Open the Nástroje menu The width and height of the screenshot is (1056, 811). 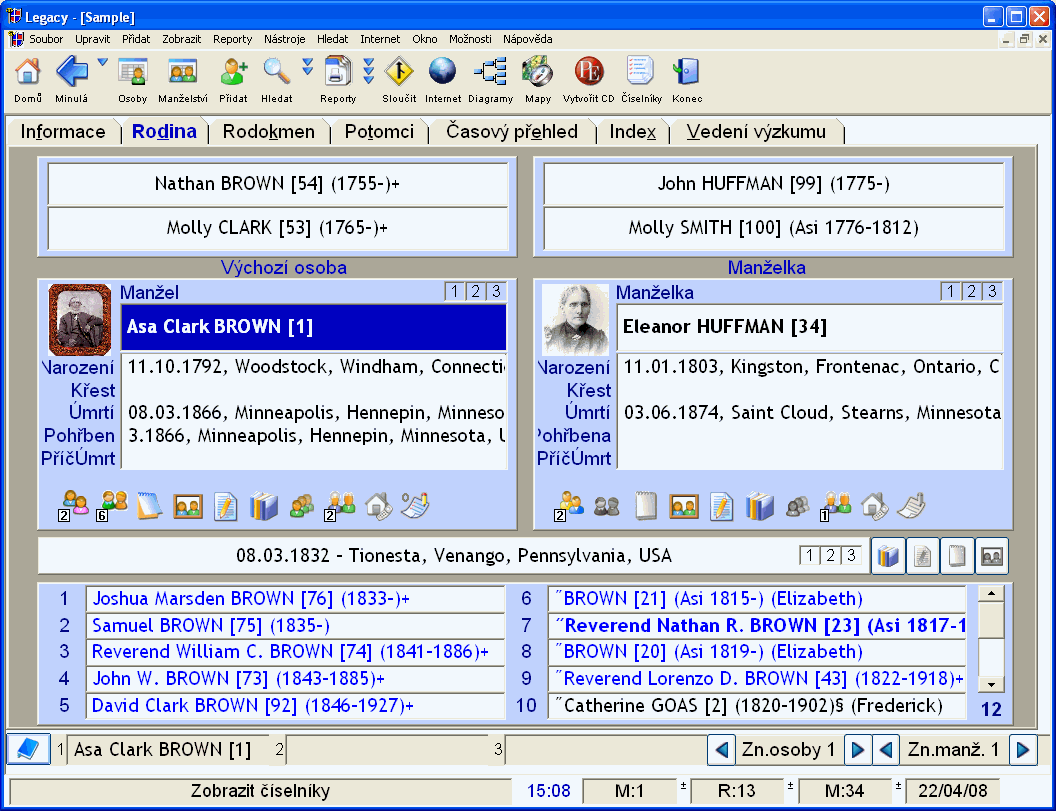284,39
